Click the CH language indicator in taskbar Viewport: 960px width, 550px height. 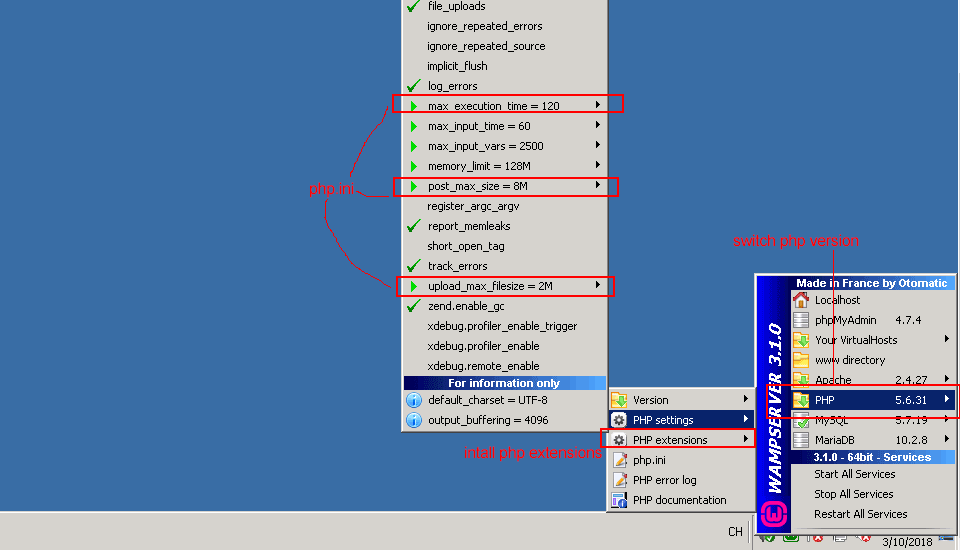coord(735,532)
